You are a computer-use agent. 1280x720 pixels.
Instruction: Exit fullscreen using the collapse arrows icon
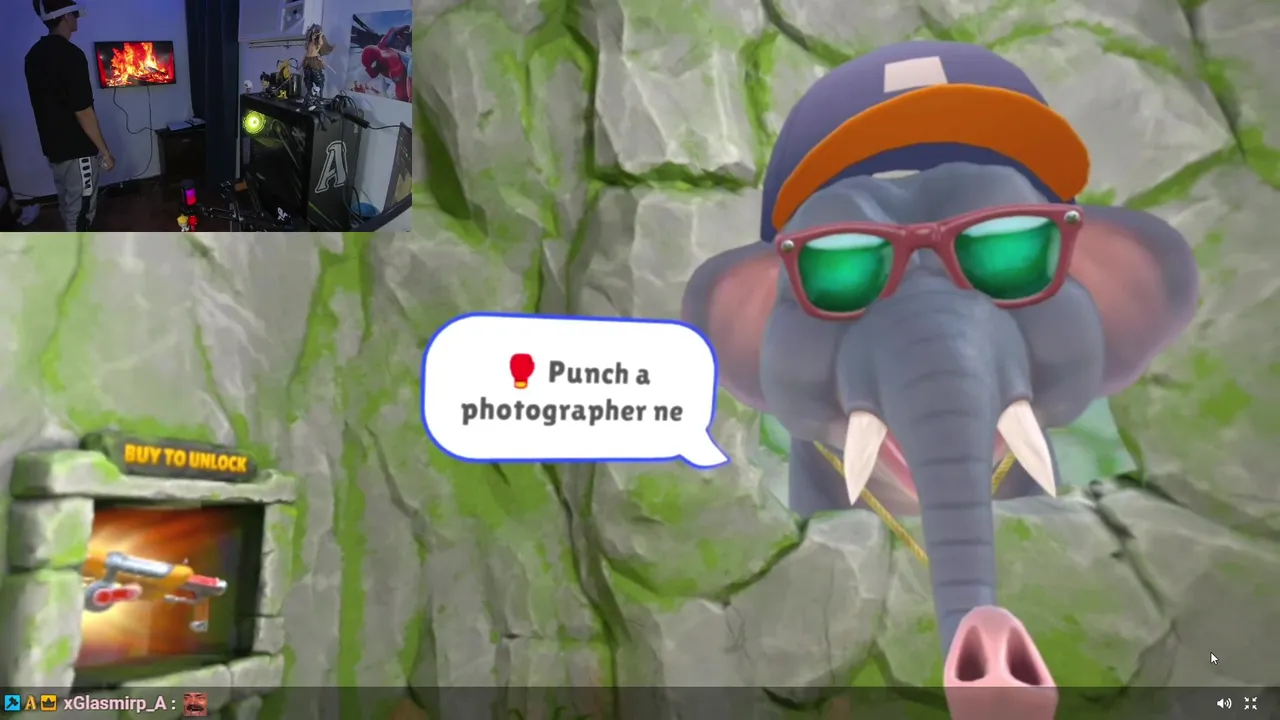point(1250,703)
